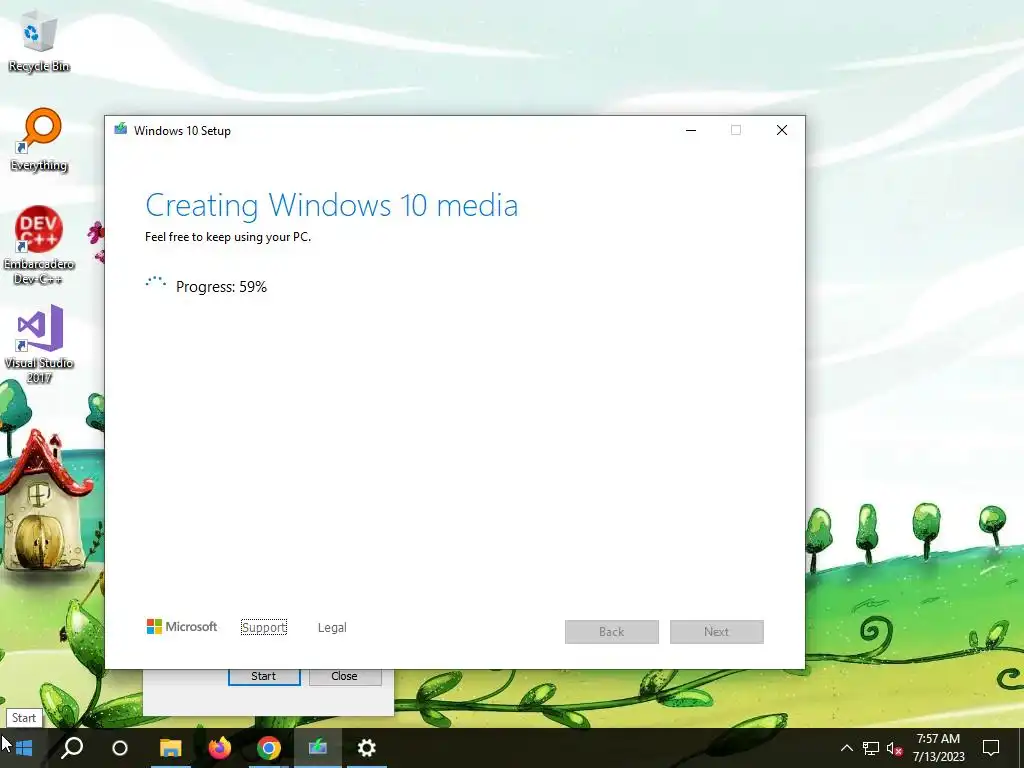1024x768 pixels.
Task: Open Cortana circle icon on taskbar
Action: 120,748
